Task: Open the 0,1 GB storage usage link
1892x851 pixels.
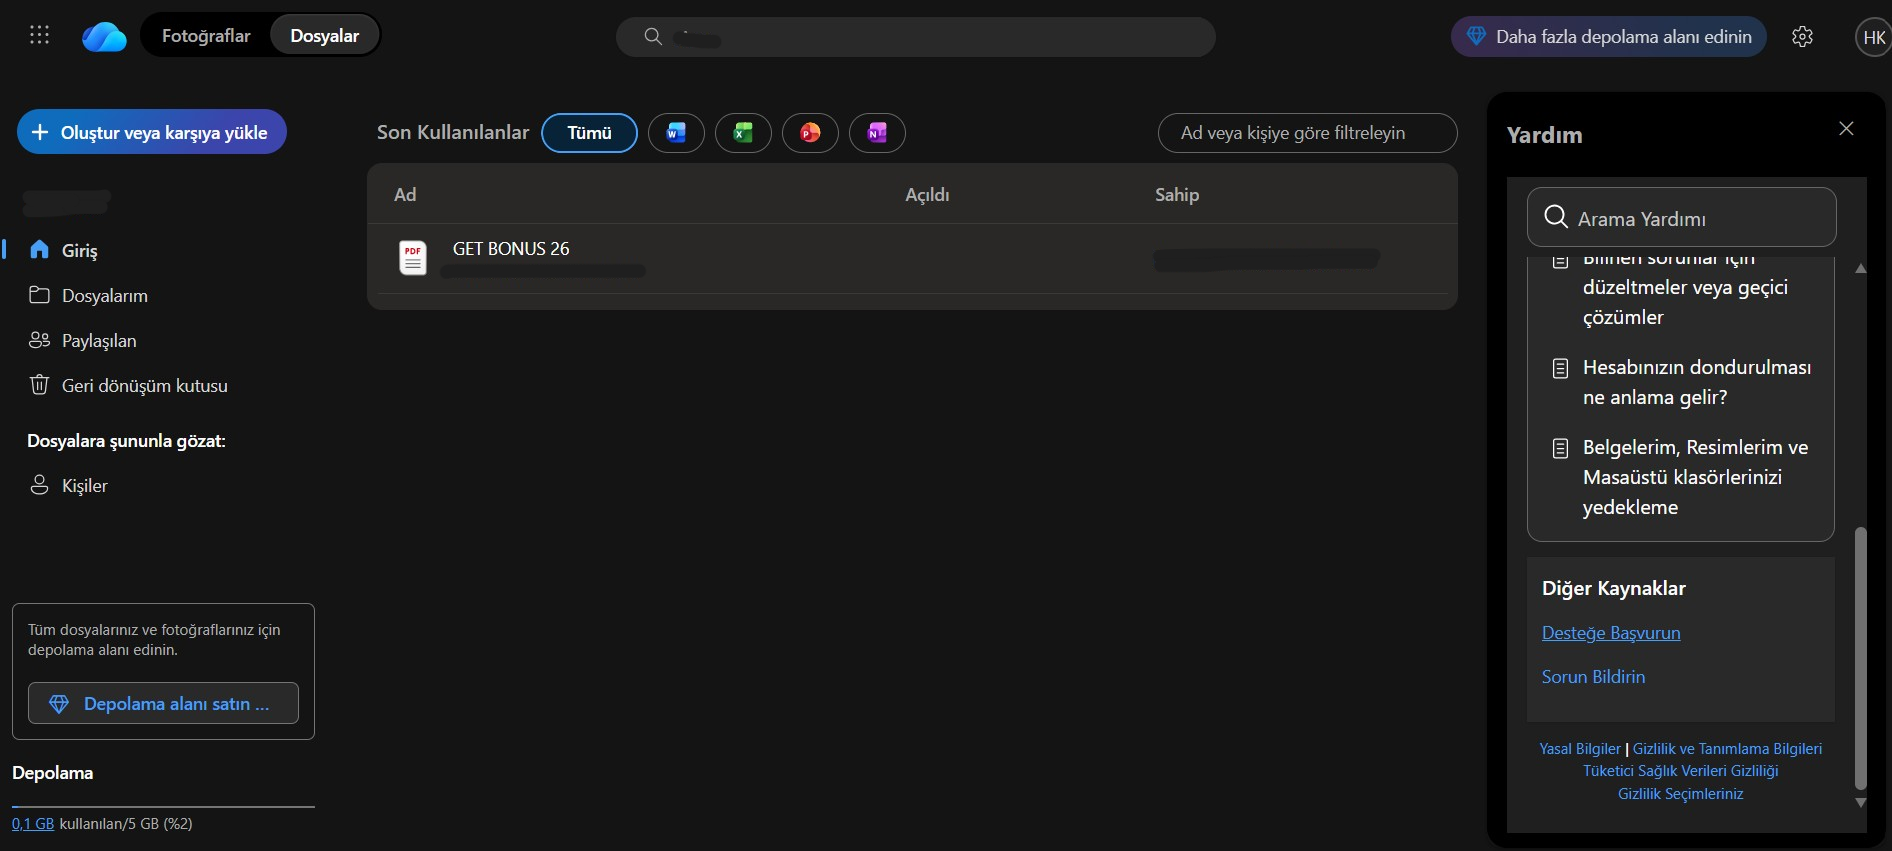Action: [33, 824]
